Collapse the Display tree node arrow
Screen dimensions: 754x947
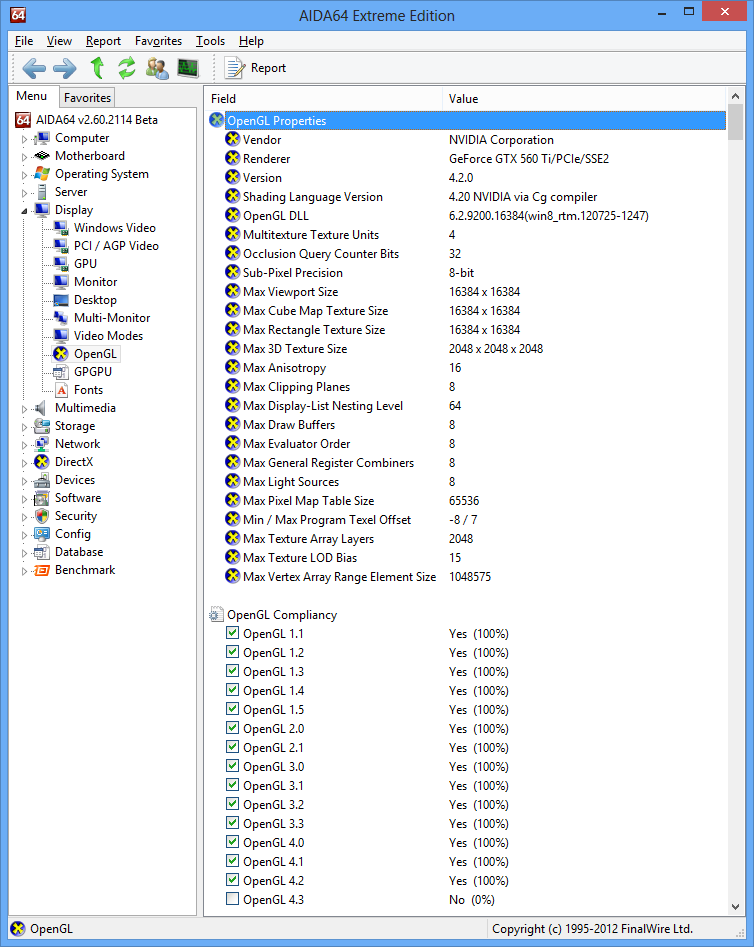(x=24, y=211)
